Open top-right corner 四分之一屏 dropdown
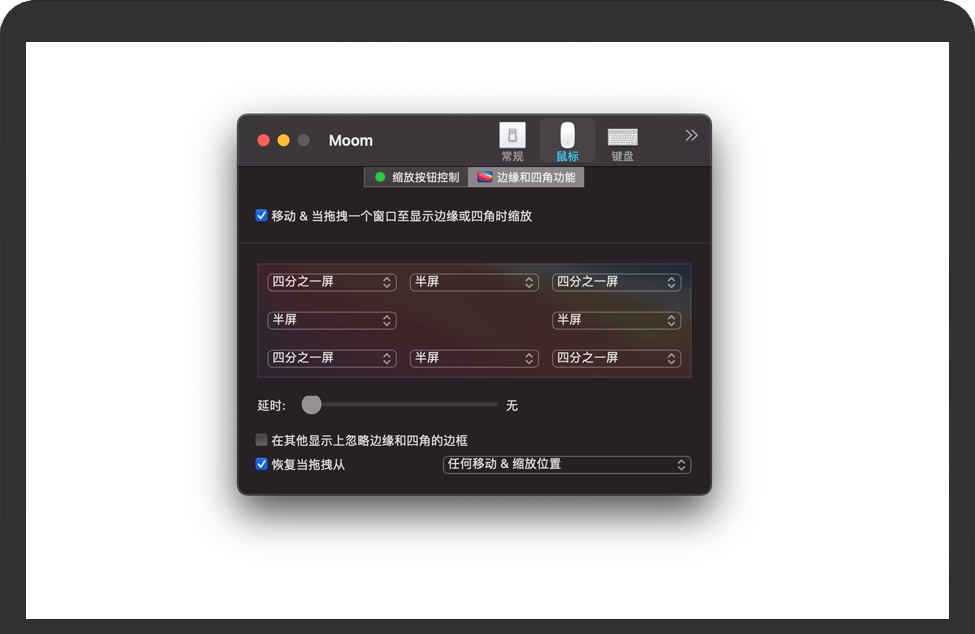This screenshot has width=975, height=634. coord(617,282)
